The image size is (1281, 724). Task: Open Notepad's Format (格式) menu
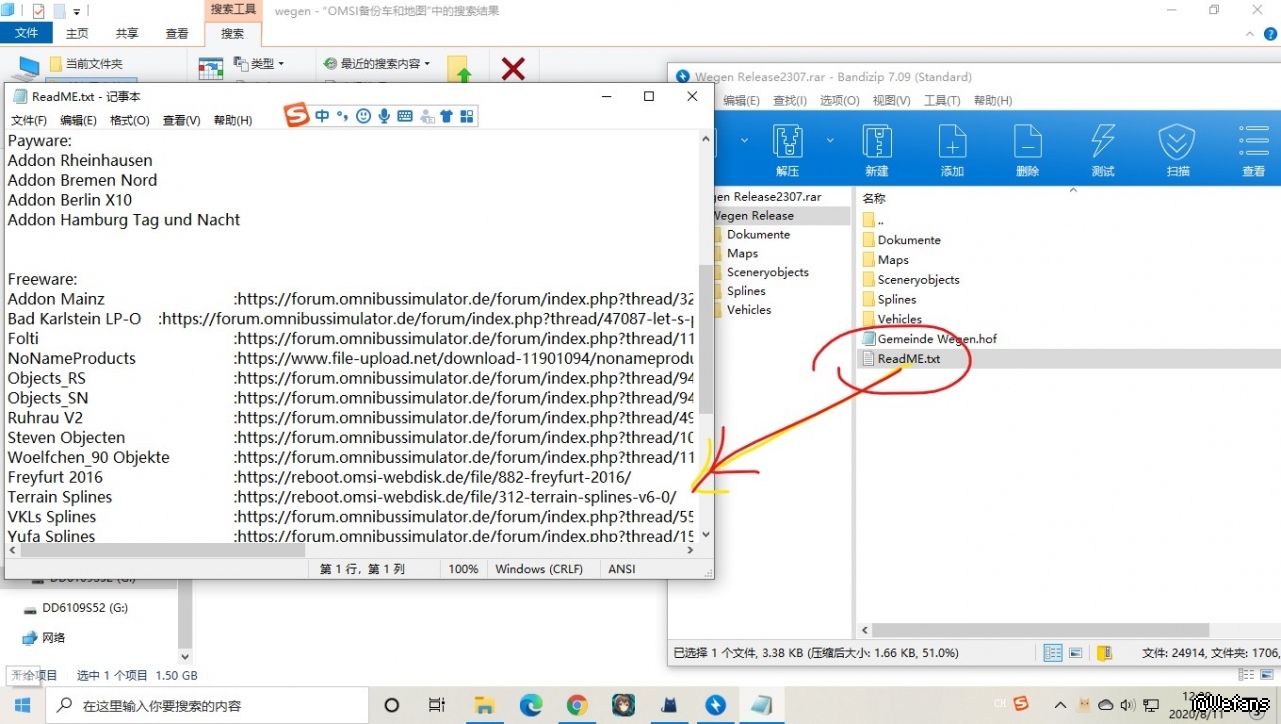[x=129, y=120]
